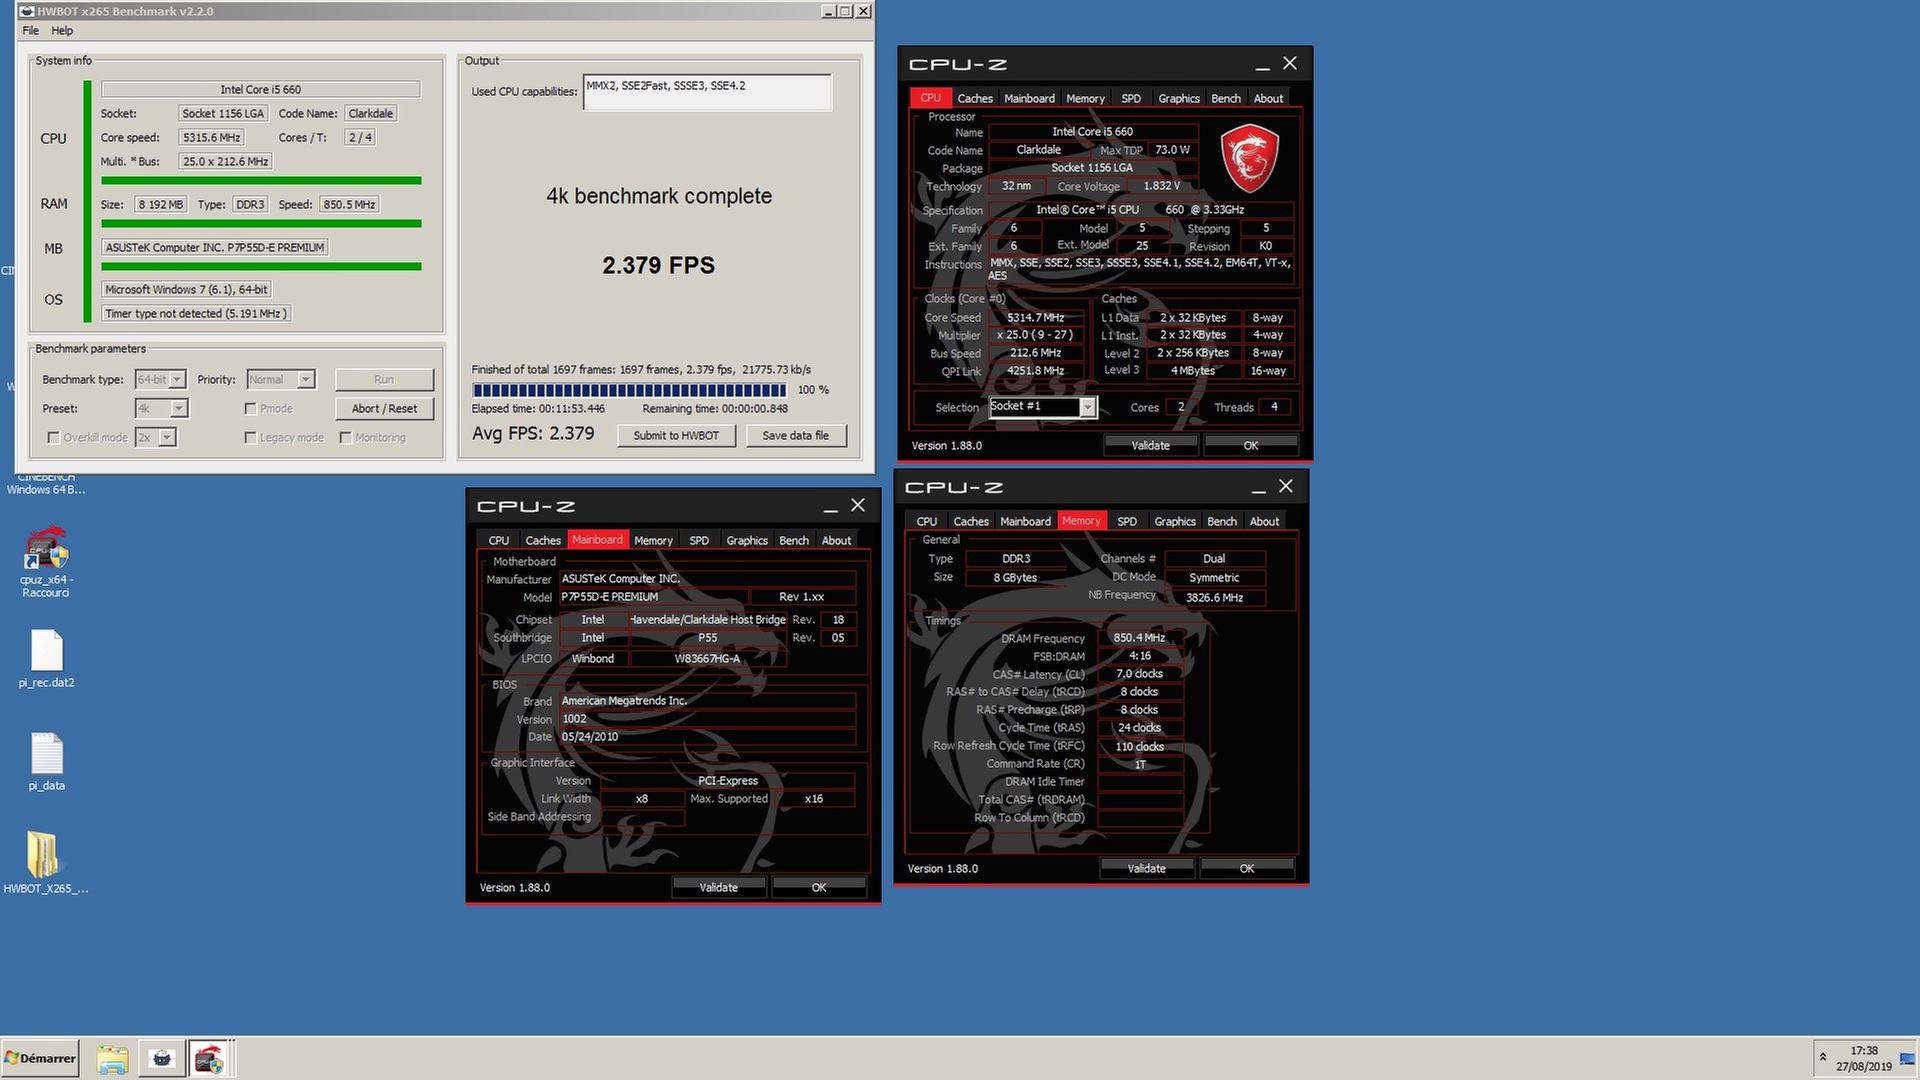Open Memory tab in Mainboard CPU-Z window

(653, 540)
